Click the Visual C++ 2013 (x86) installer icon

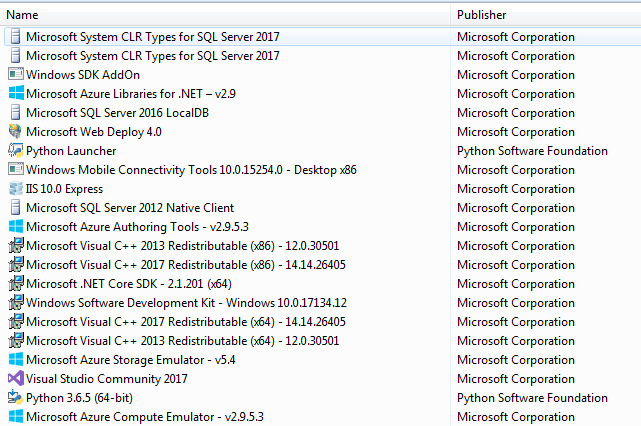[16, 246]
